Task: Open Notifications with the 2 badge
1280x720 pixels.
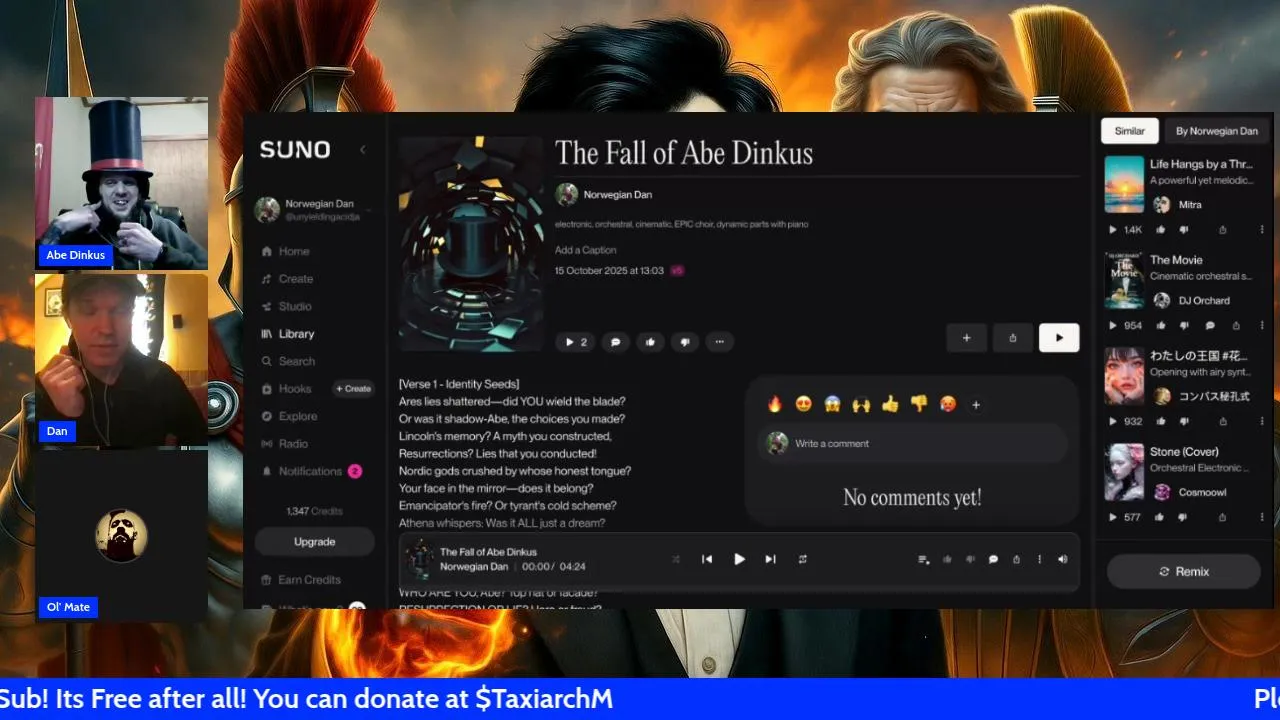Action: coord(311,471)
